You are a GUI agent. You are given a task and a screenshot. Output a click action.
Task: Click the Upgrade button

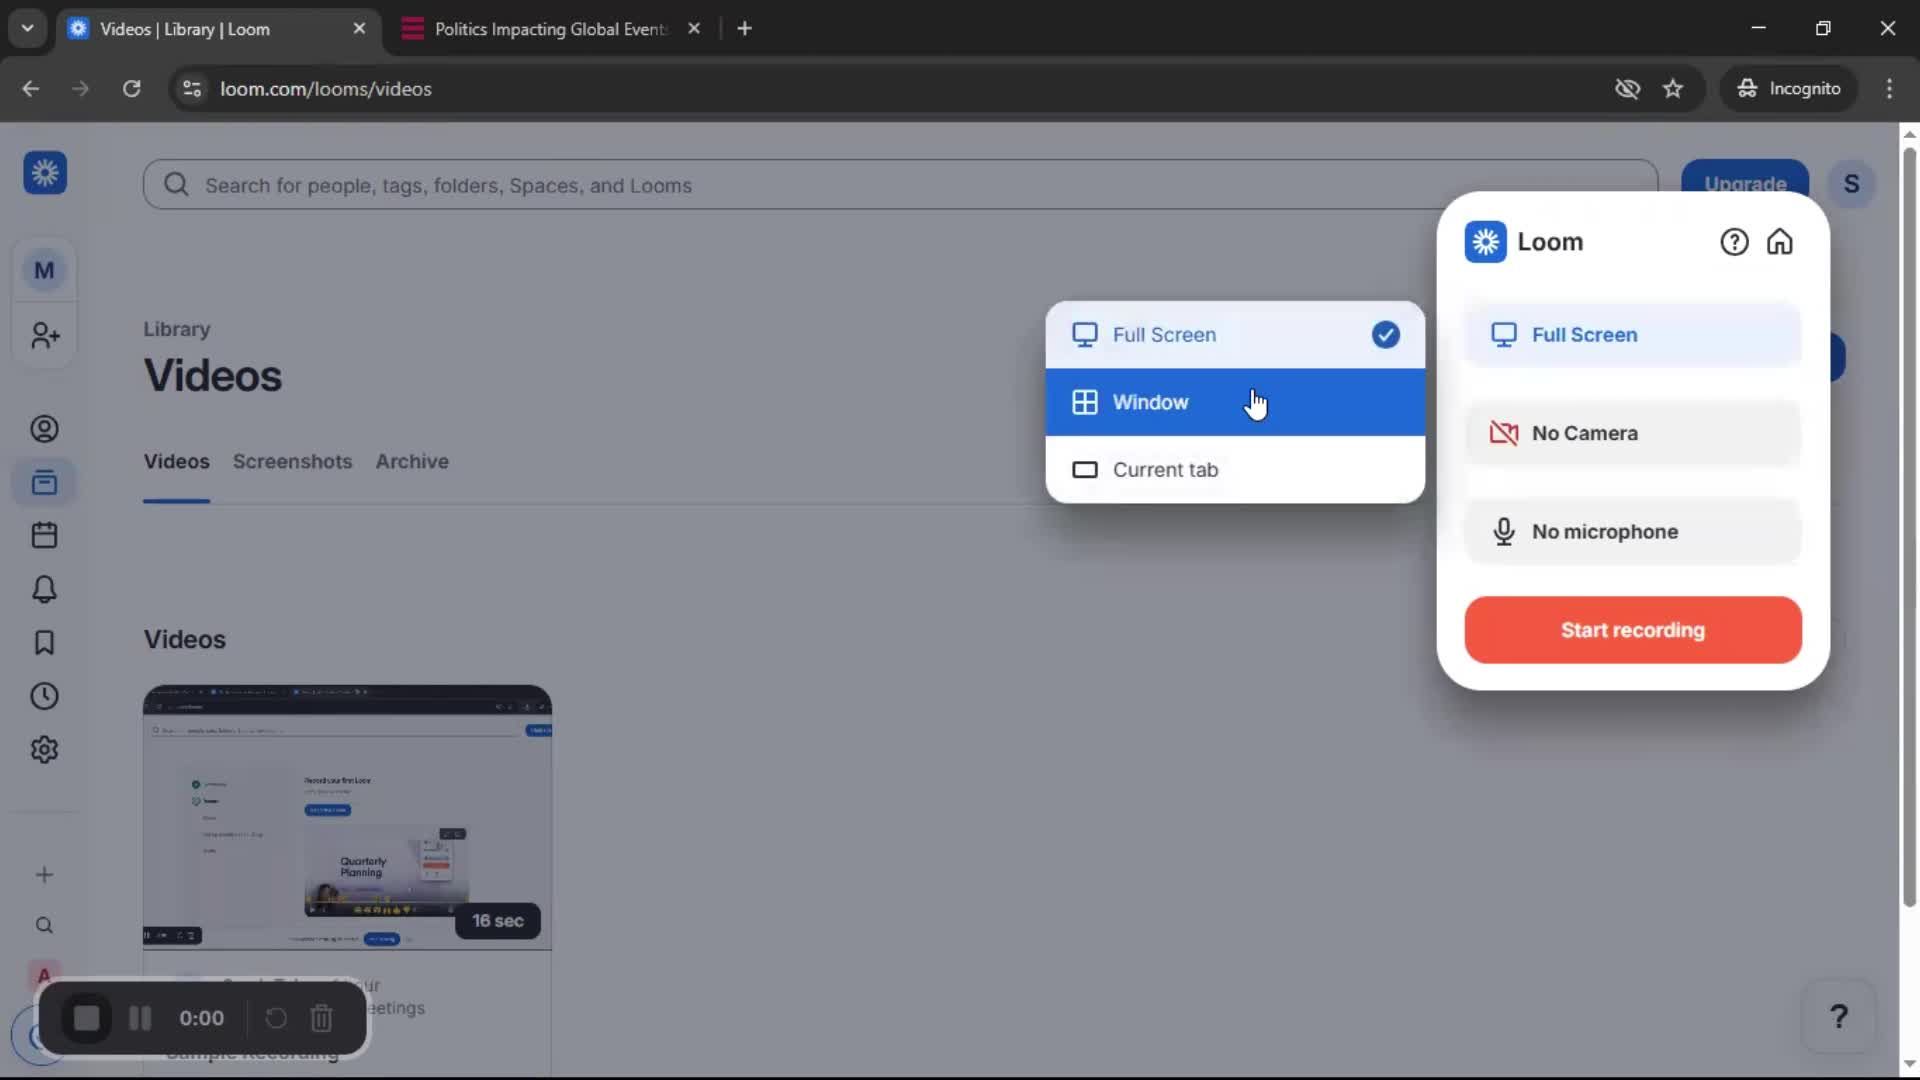1745,184
